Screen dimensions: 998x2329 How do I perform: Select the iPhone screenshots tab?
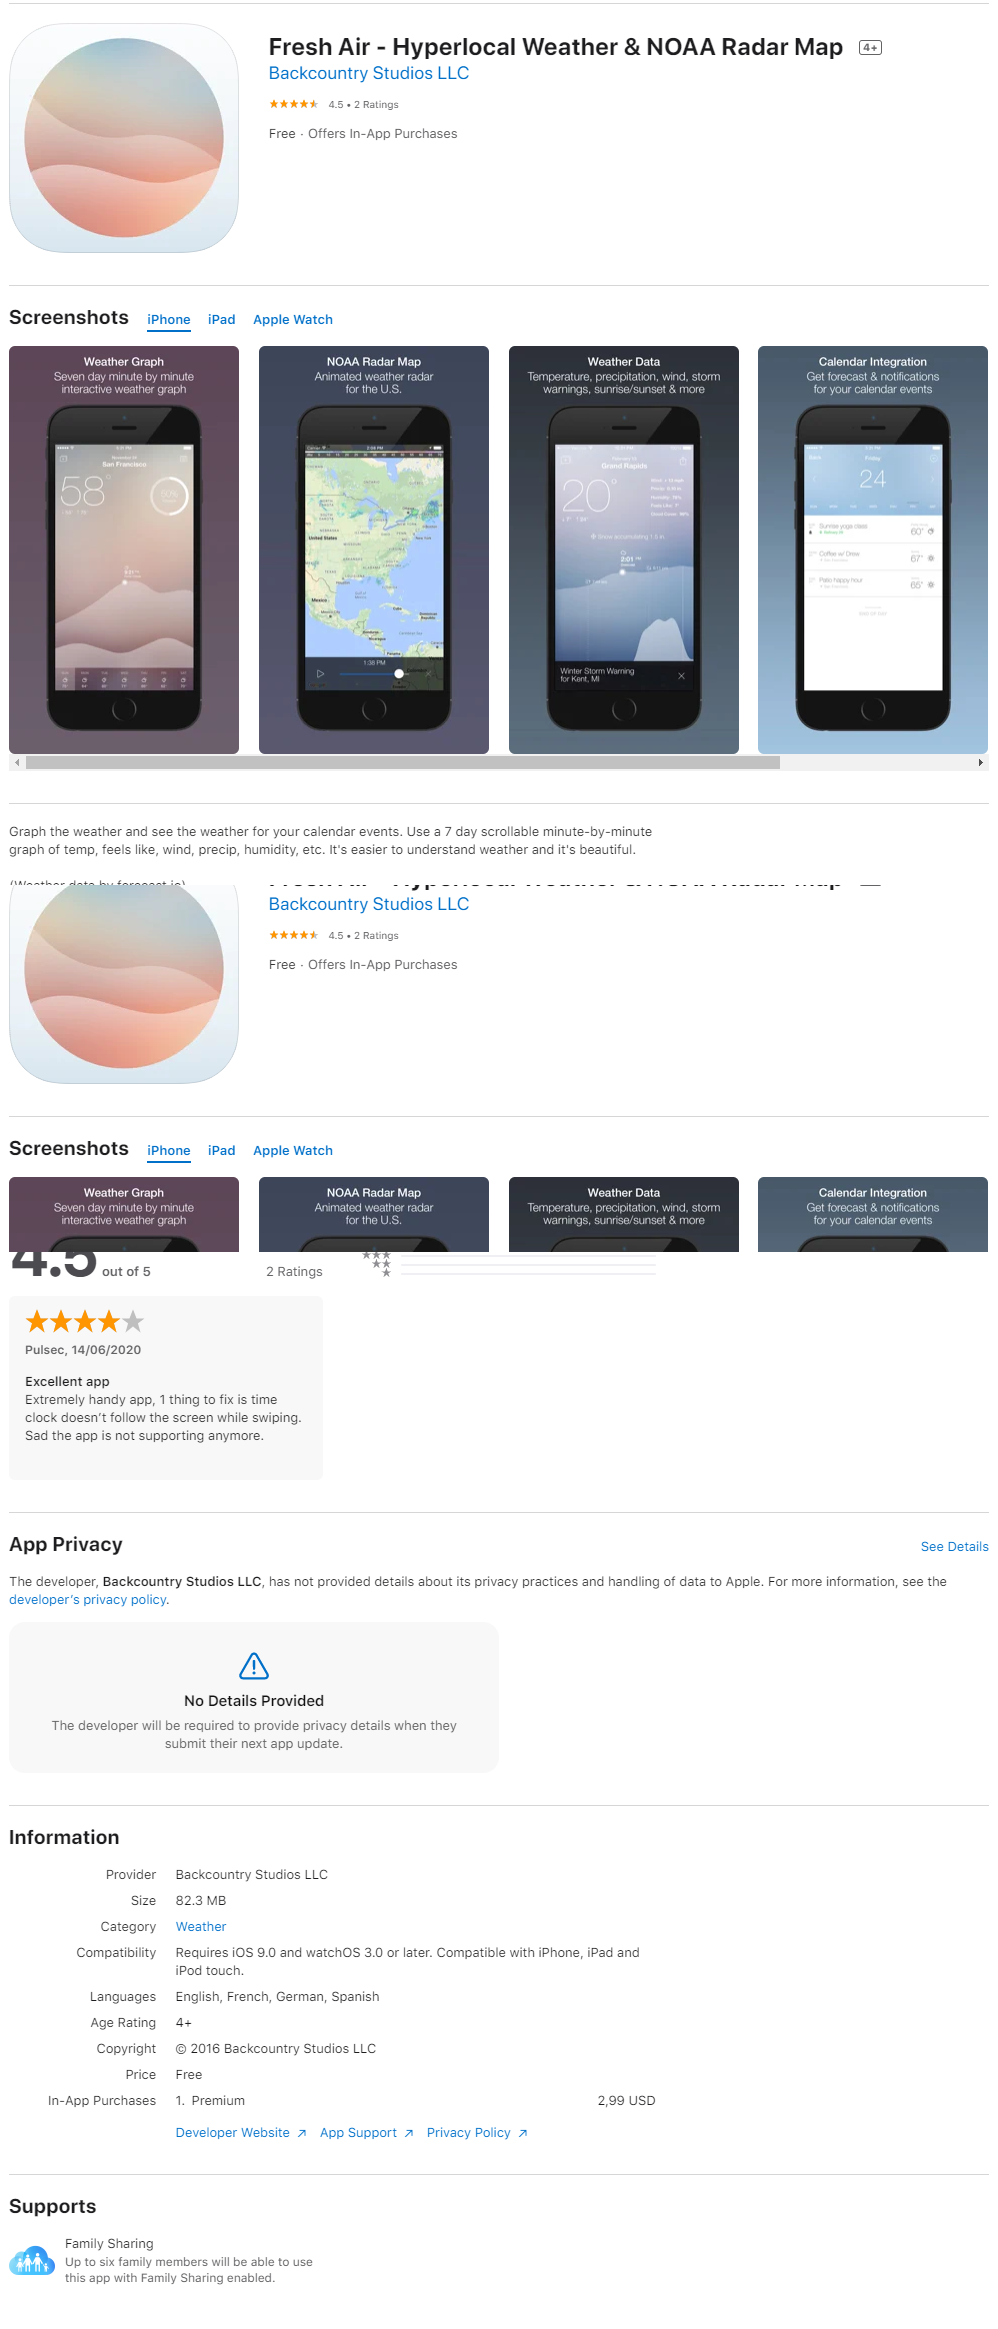coord(169,320)
